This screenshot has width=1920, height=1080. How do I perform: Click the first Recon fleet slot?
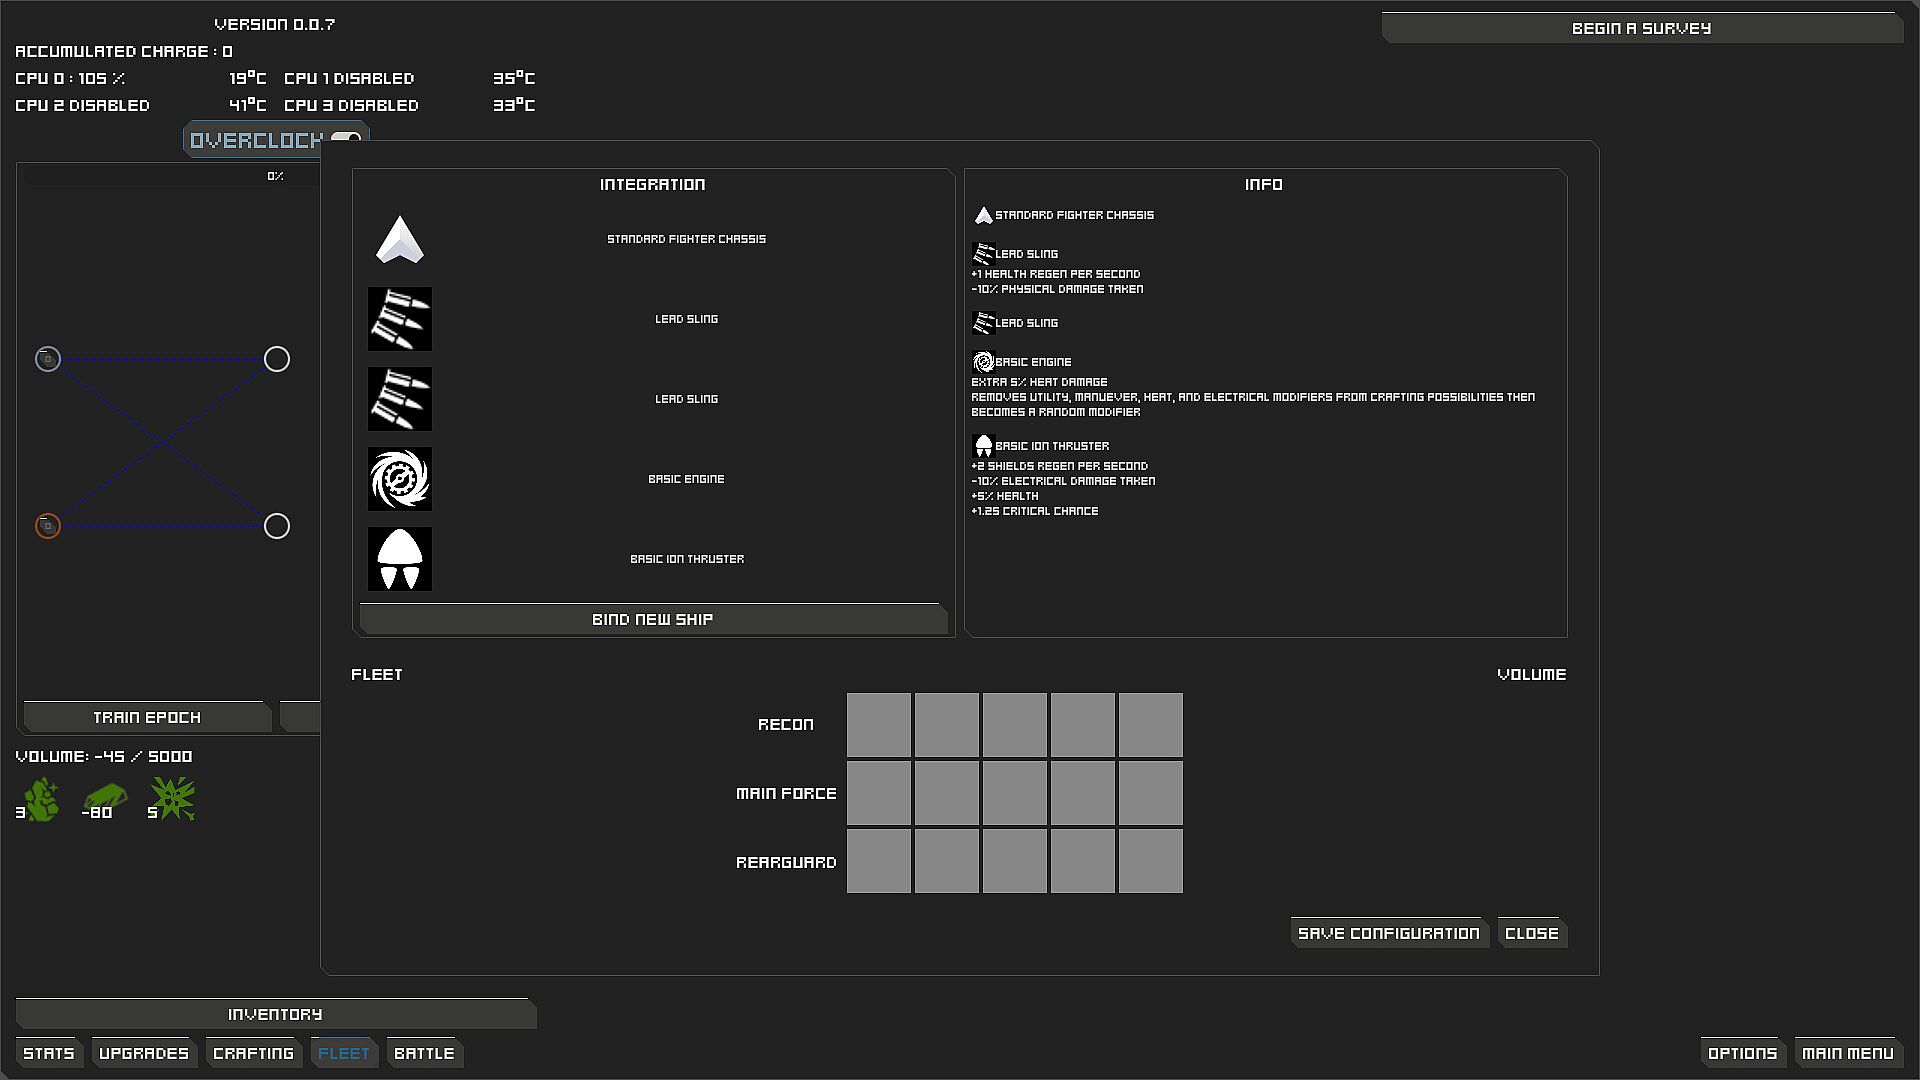coord(878,725)
